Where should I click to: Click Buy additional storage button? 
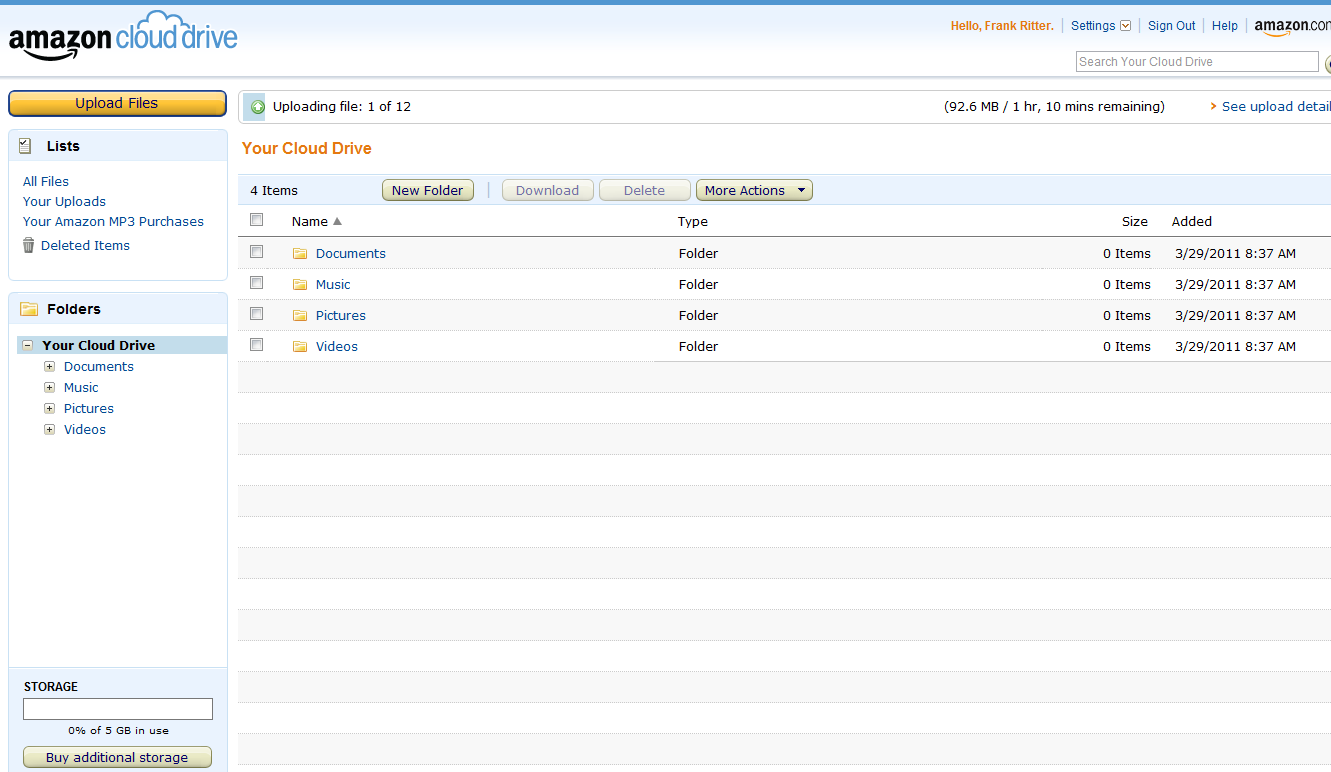[x=117, y=757]
